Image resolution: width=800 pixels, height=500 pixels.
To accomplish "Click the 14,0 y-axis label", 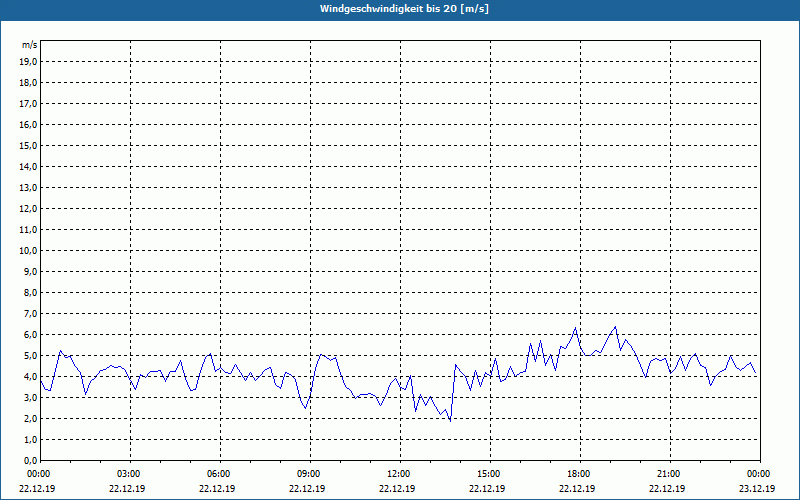I will click(x=29, y=166).
